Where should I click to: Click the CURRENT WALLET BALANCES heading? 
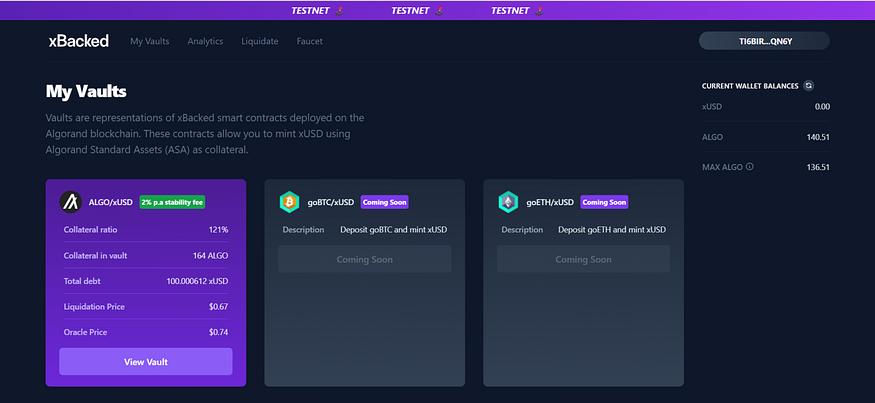(750, 86)
